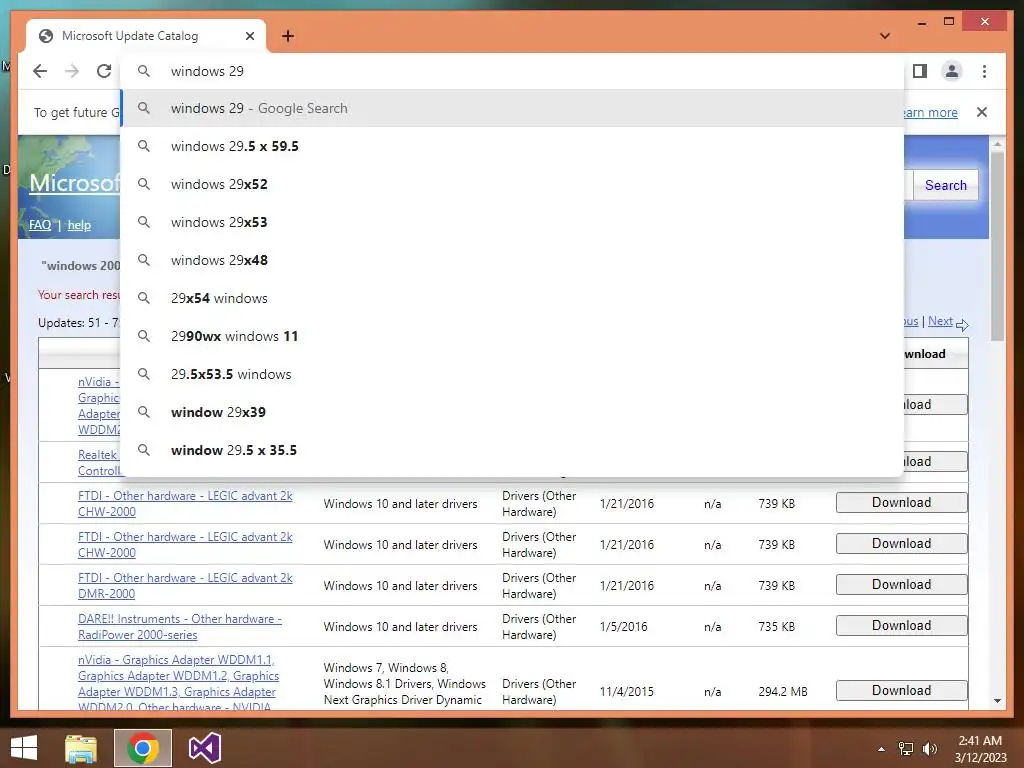Screen dimensions: 1024x768
Task: Click the magnifier icon beside 'windows 29x52'
Action: click(144, 184)
